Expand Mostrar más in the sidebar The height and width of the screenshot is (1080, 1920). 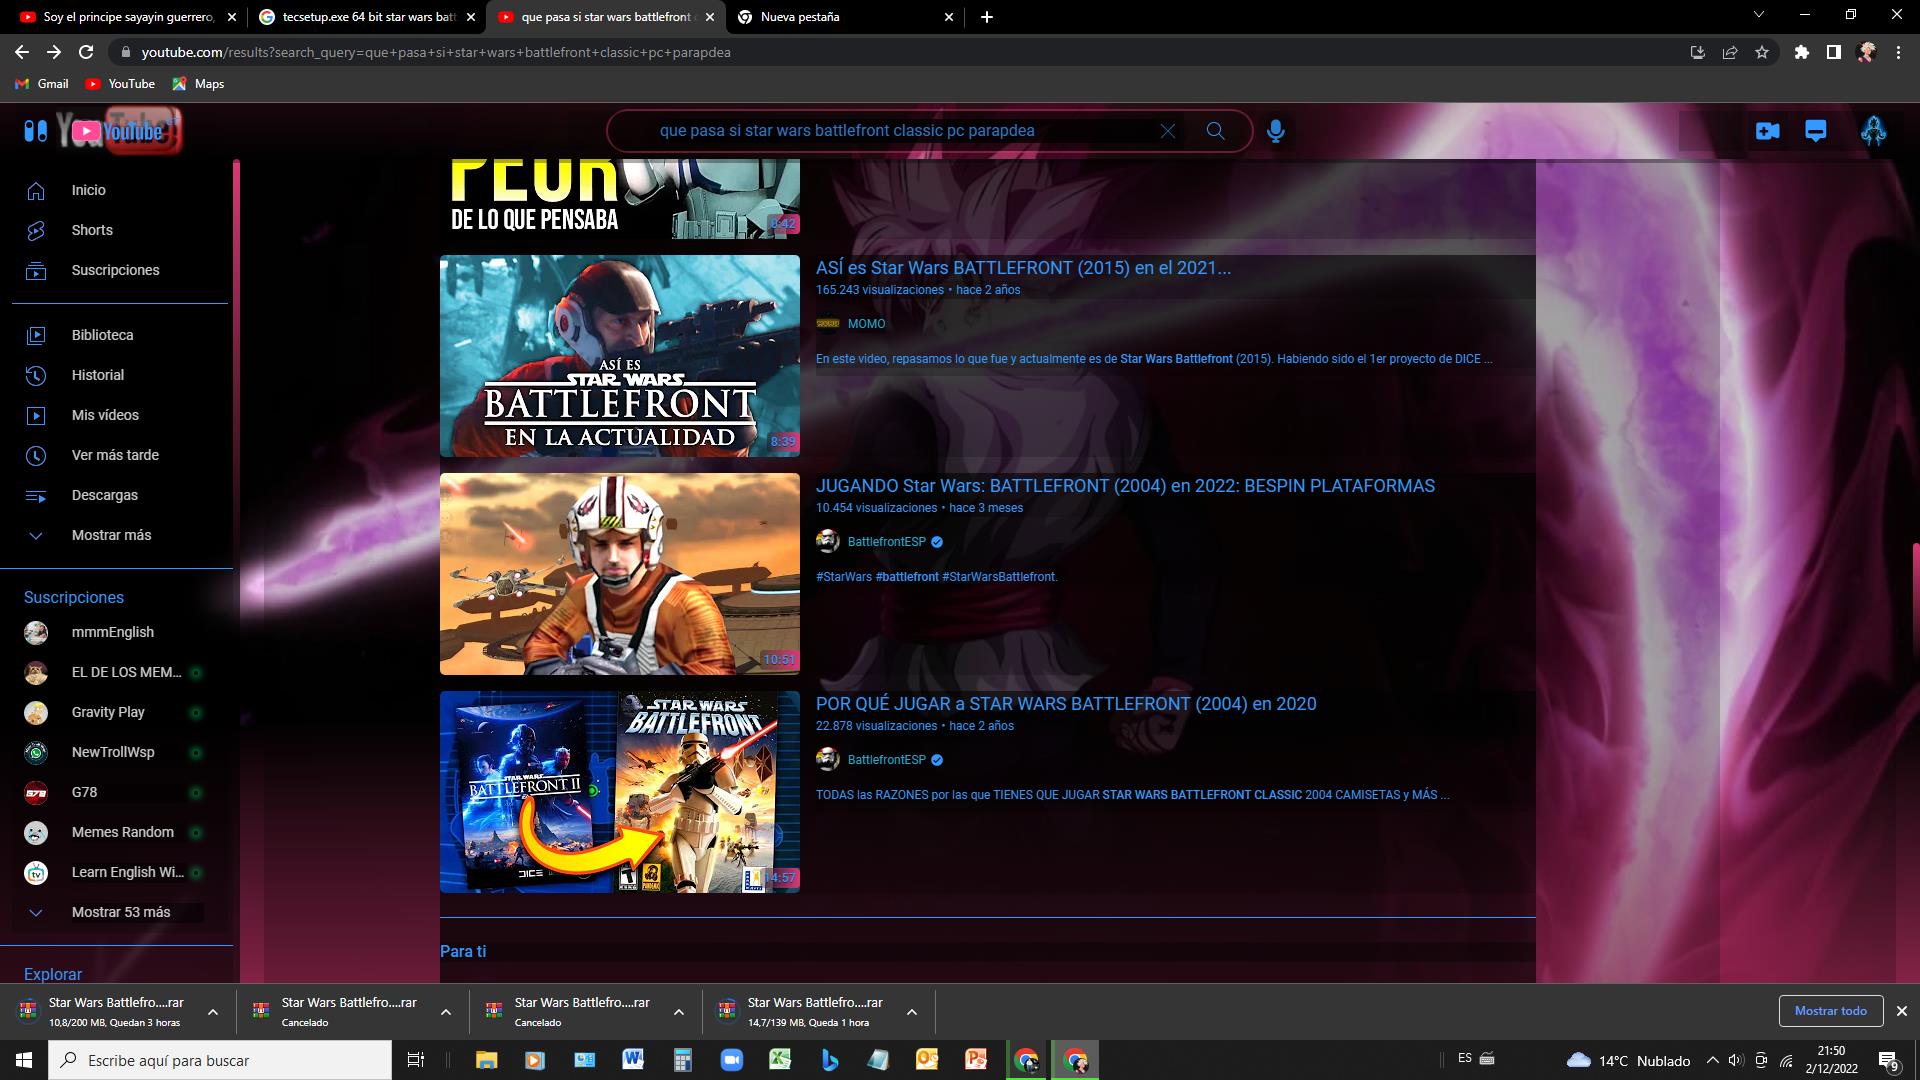pyautogui.click(x=111, y=535)
